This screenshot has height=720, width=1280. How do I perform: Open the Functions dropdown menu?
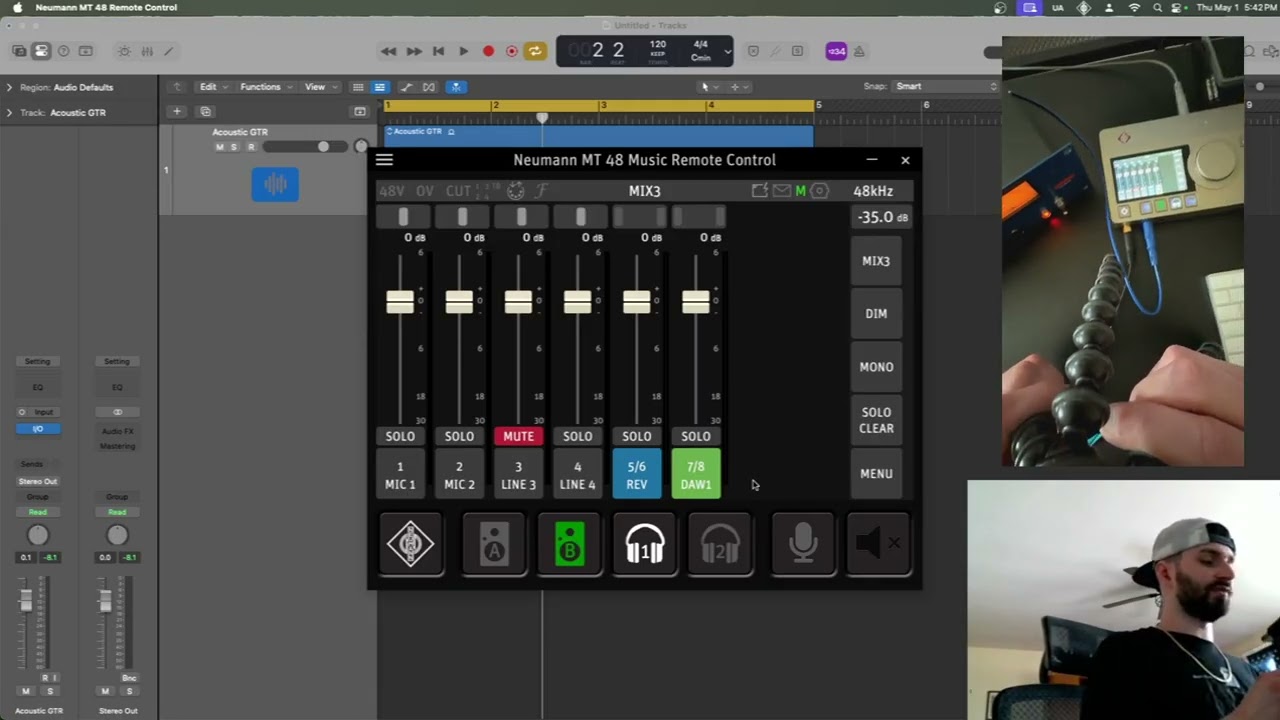[x=265, y=87]
